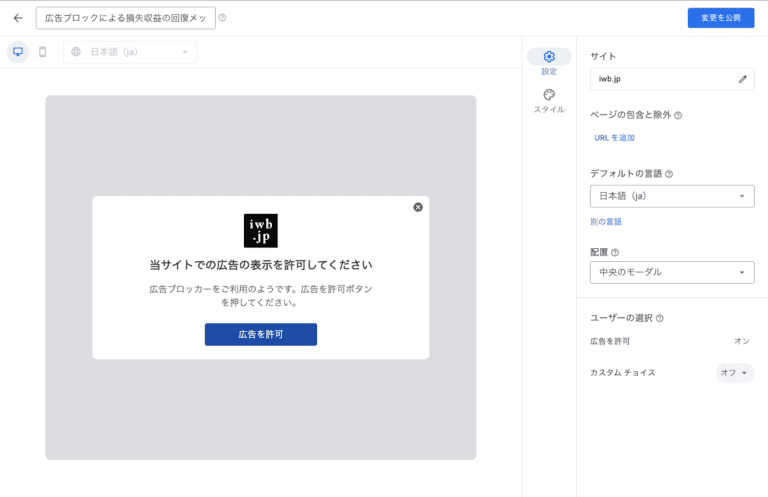Switch to mobile preview icon
This screenshot has height=497, width=768.
tap(43, 52)
